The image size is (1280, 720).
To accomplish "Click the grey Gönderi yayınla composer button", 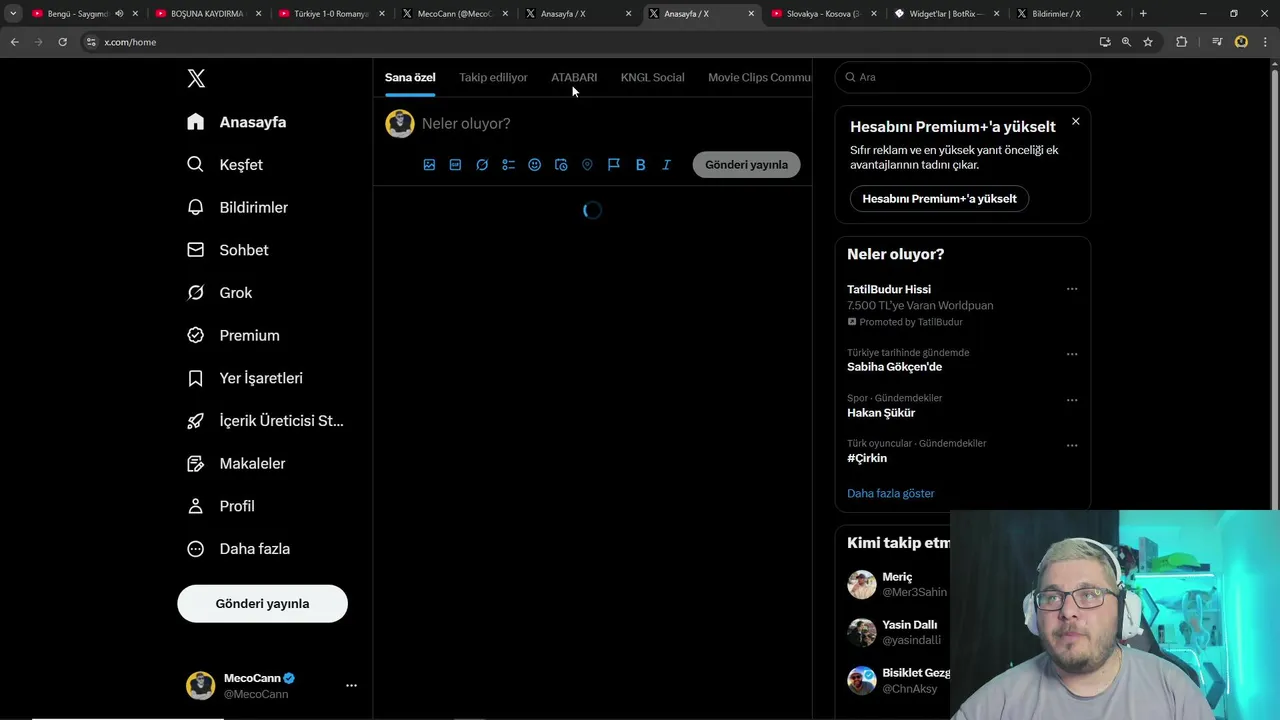I will [x=746, y=165].
